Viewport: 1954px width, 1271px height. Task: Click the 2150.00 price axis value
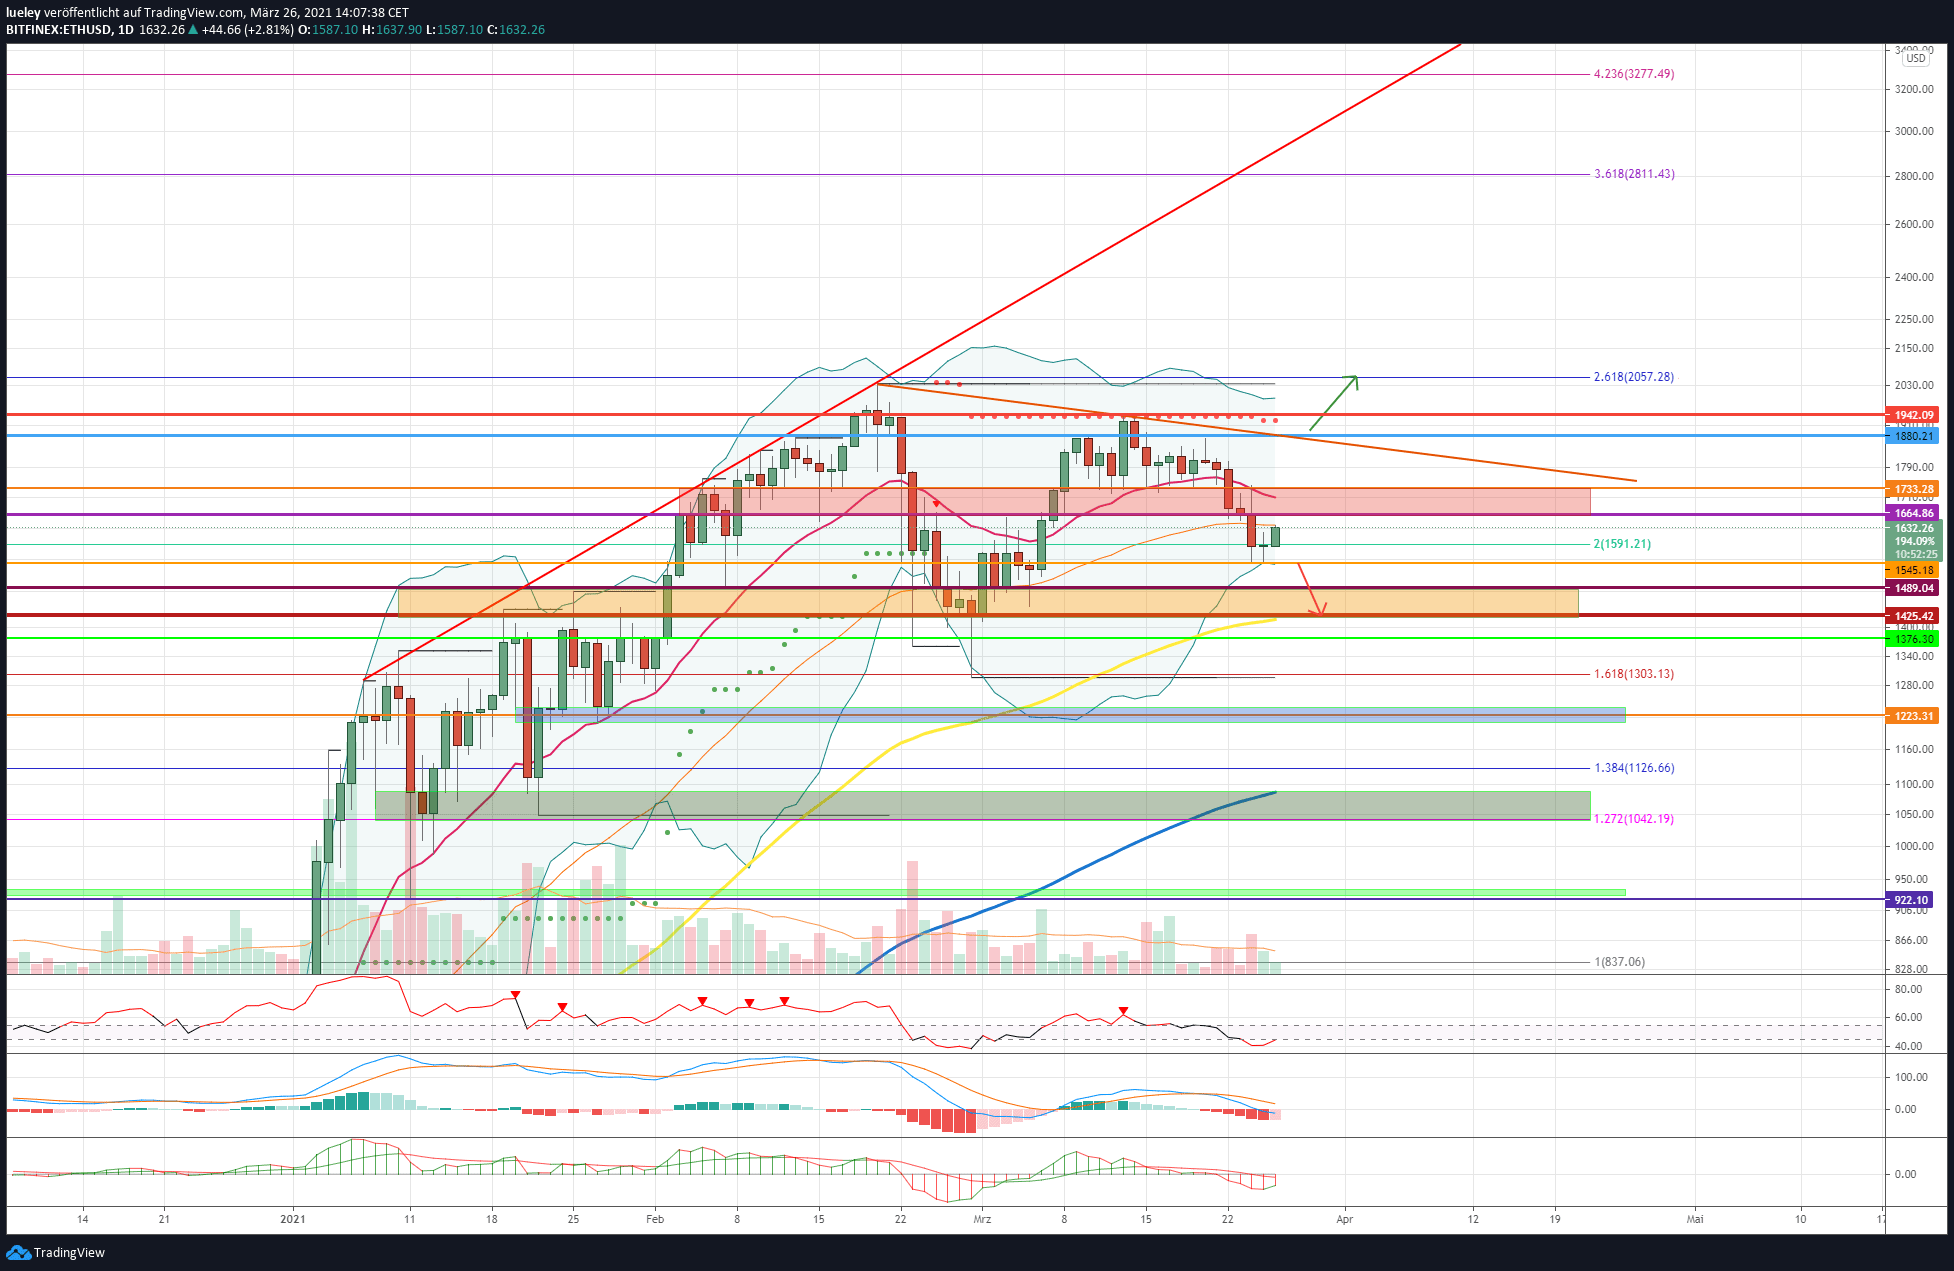tap(1914, 349)
